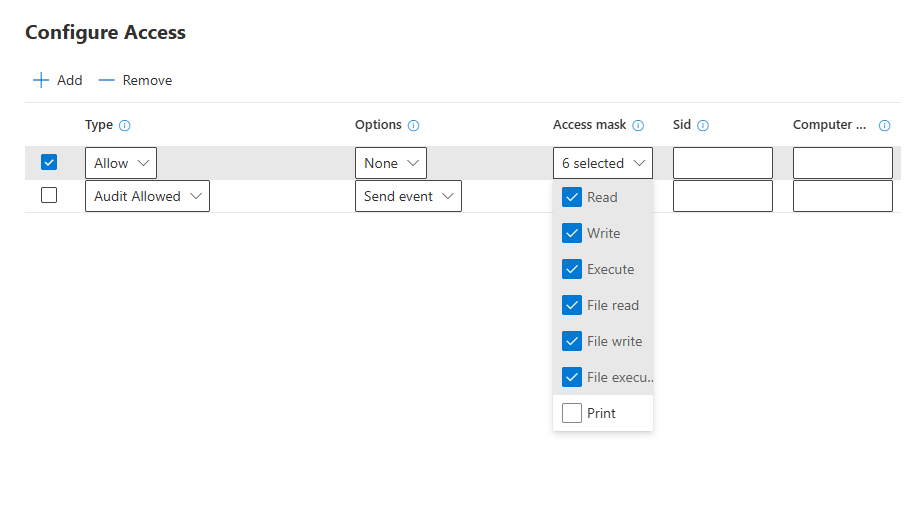The height and width of the screenshot is (509, 912).
Task: Open the Access mask info icon
Action: 638,125
